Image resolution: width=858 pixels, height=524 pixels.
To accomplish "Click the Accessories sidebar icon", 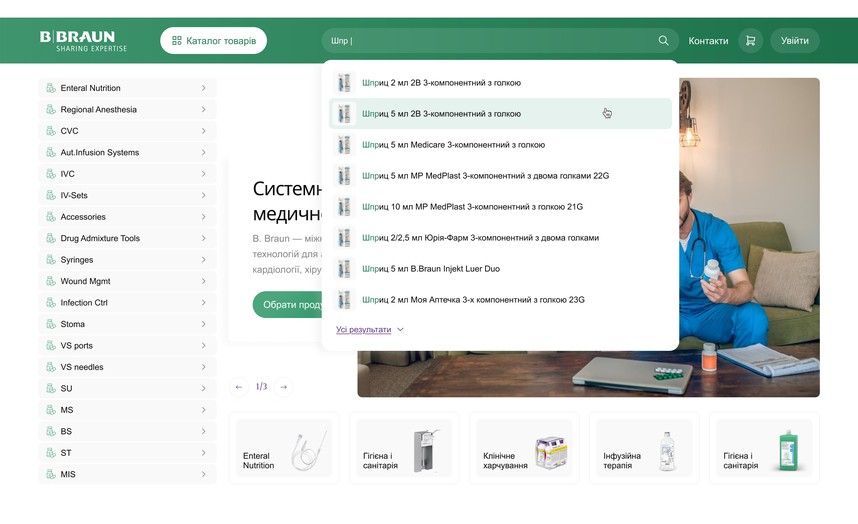I will [x=51, y=217].
